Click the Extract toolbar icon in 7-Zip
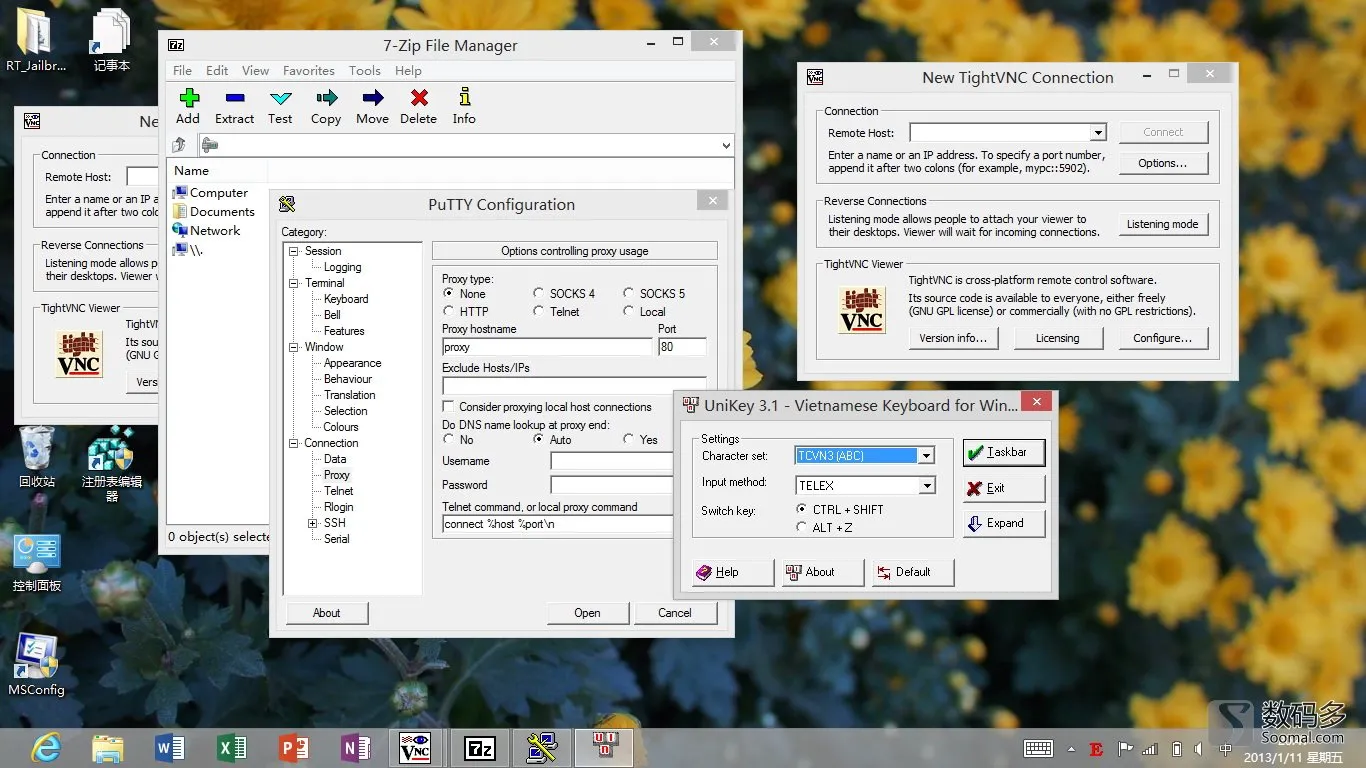Screen dimensions: 1366x768 click(x=234, y=97)
